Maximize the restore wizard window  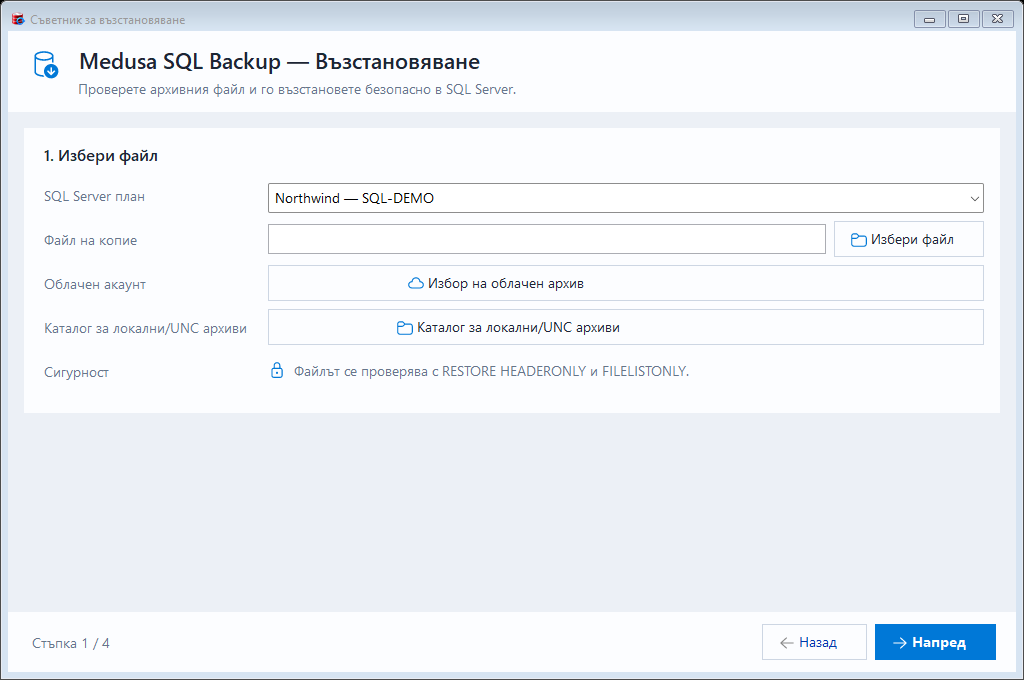tap(963, 19)
